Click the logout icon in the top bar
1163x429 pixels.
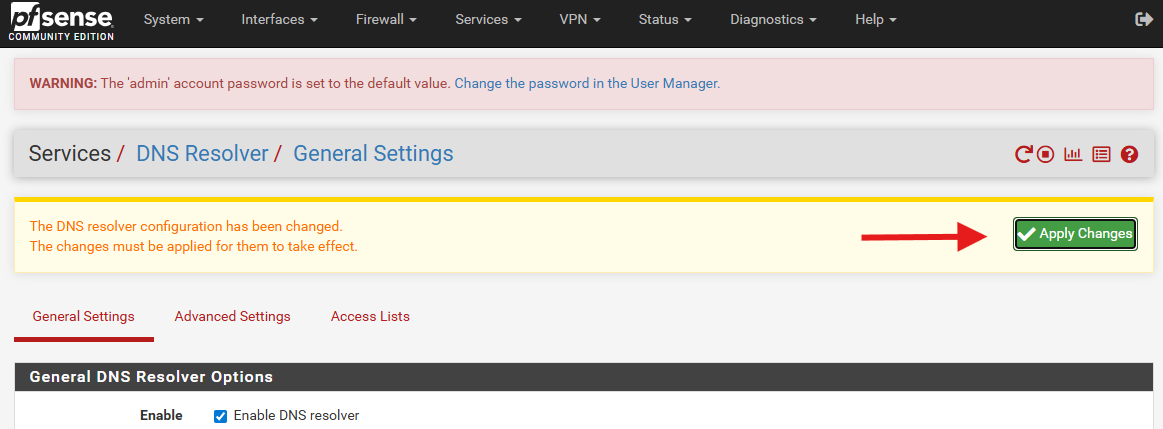pos(1144,20)
